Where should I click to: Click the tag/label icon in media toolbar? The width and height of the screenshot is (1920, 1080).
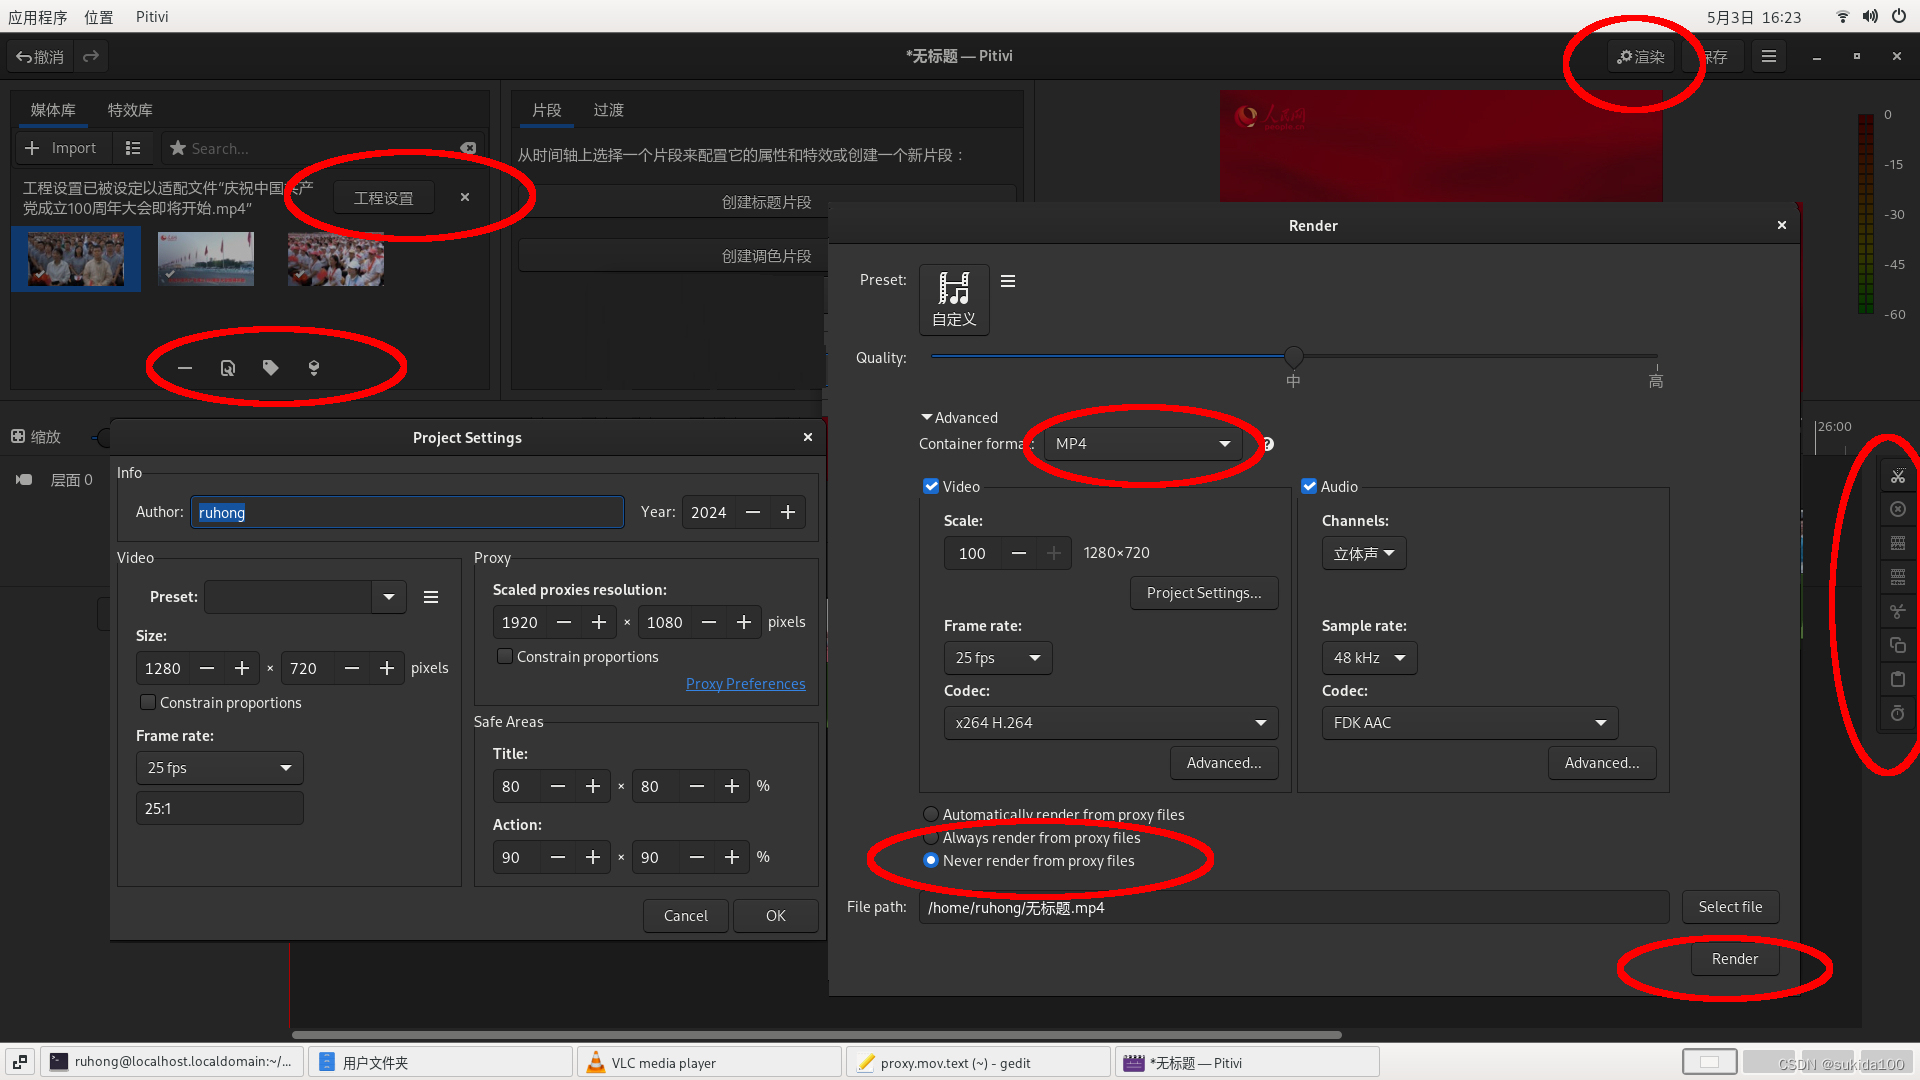272,367
